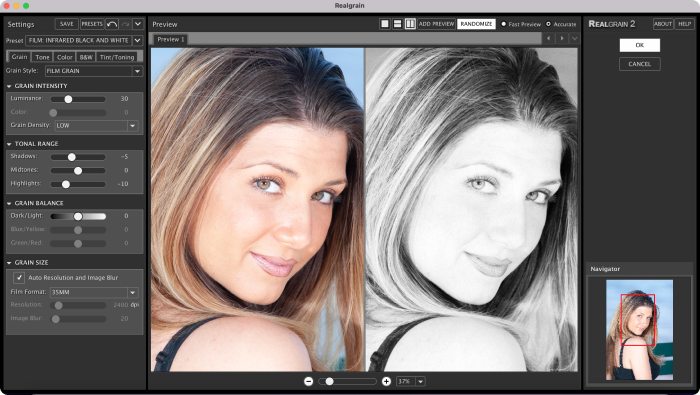
Task: Open the Help button
Action: click(x=684, y=24)
